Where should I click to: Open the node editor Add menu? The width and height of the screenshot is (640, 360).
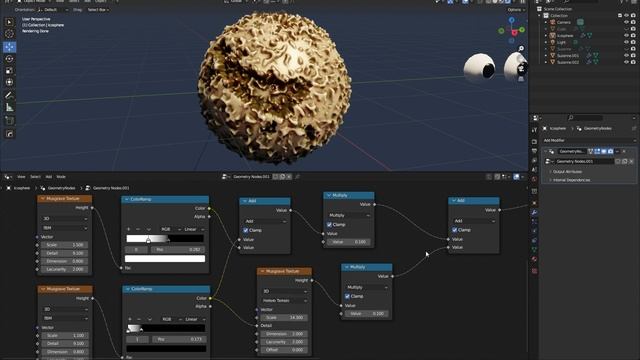pyautogui.click(x=49, y=177)
